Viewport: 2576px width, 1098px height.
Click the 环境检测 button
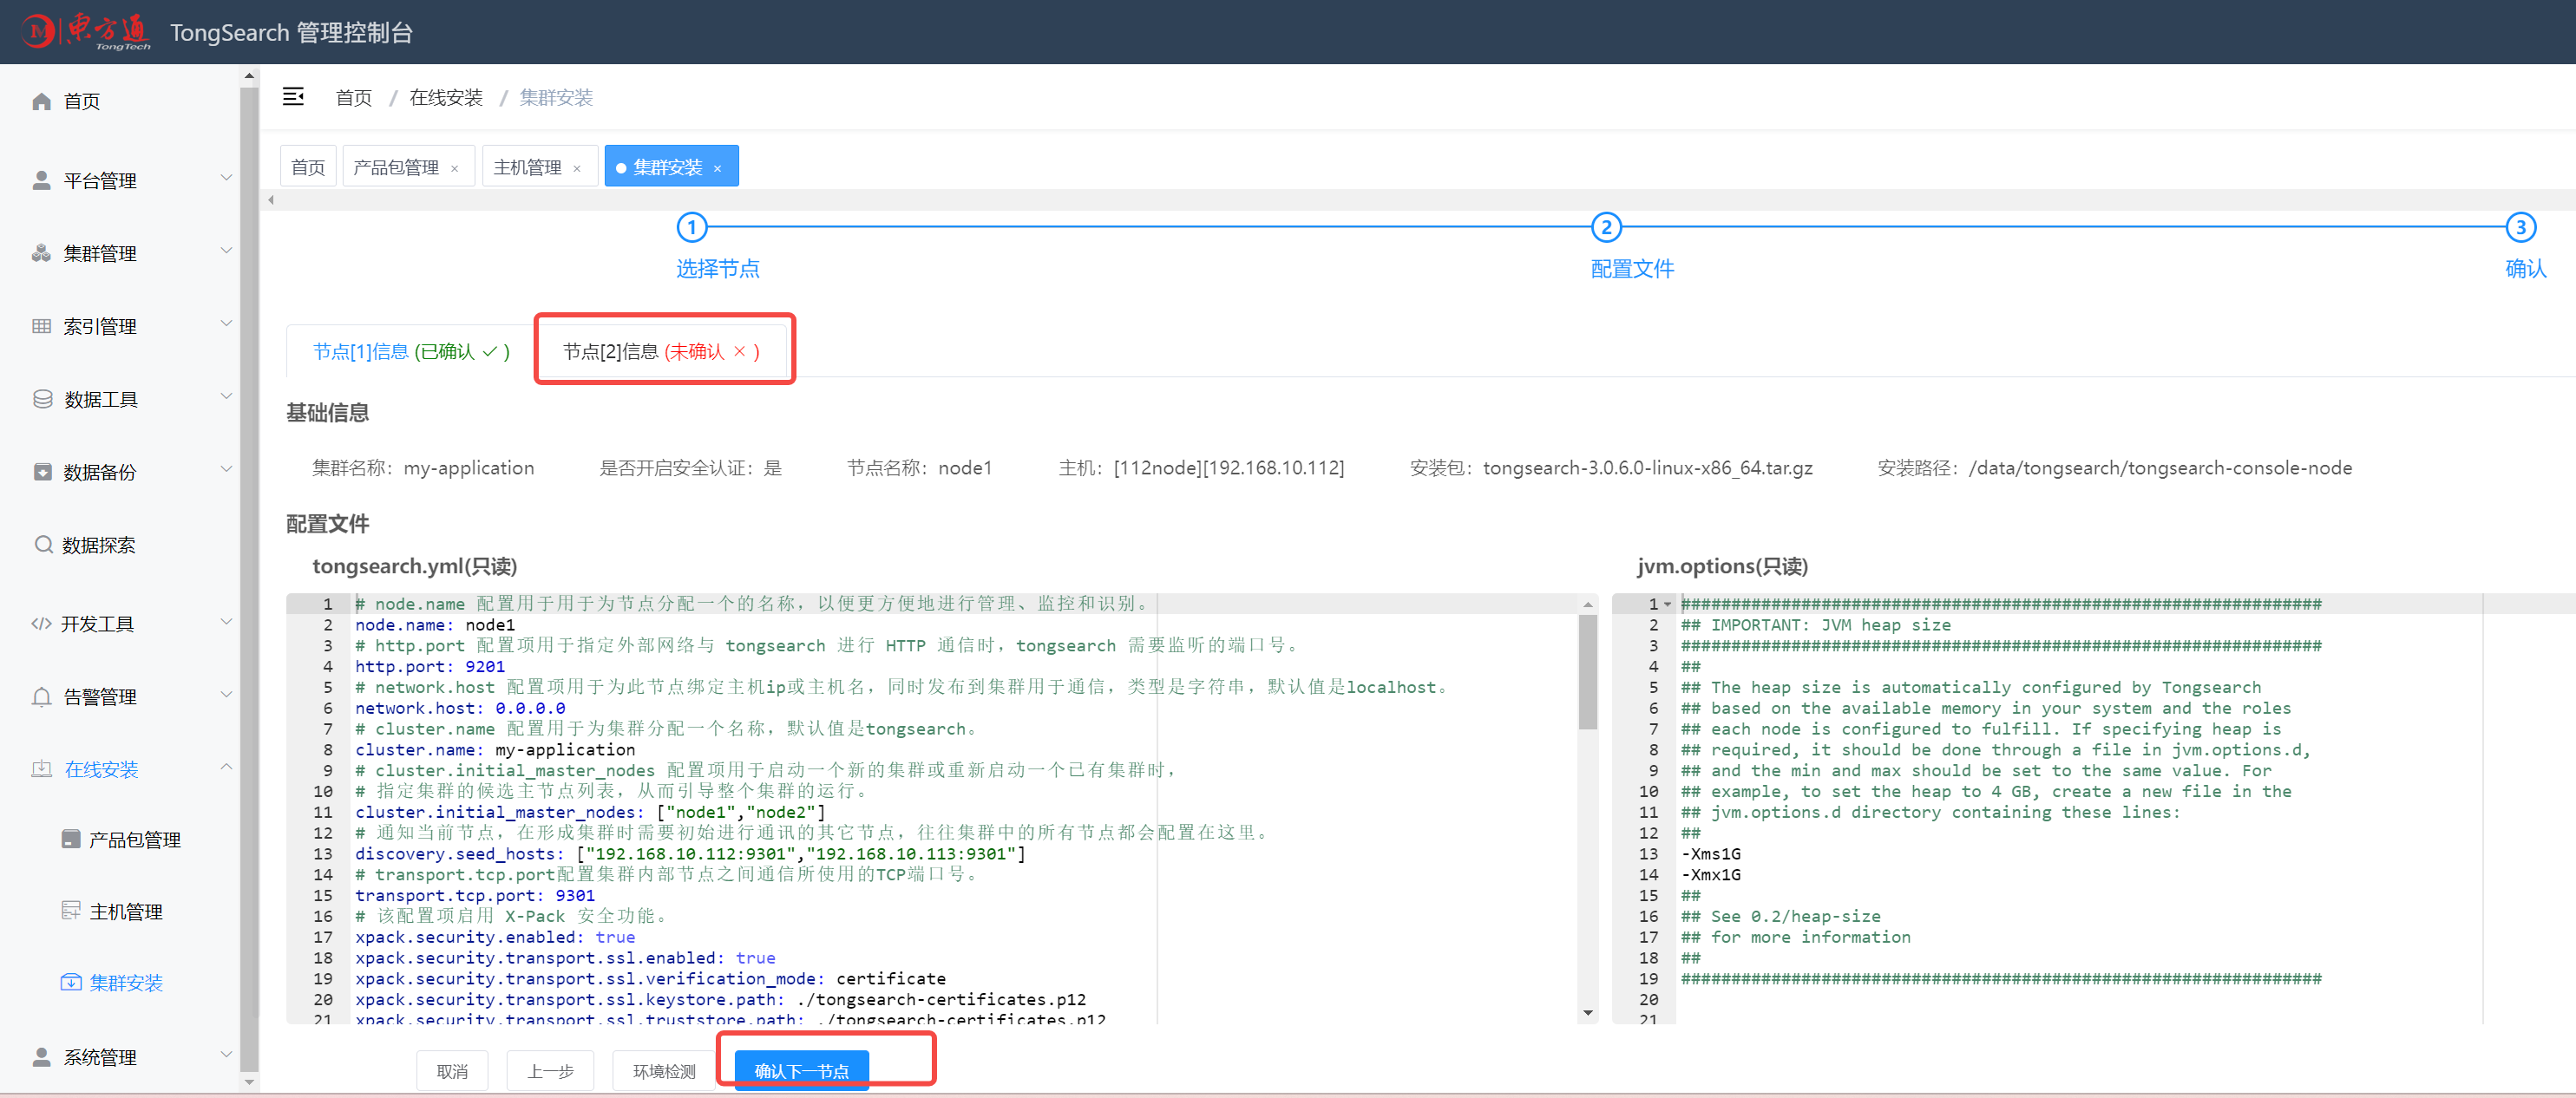[x=664, y=1070]
